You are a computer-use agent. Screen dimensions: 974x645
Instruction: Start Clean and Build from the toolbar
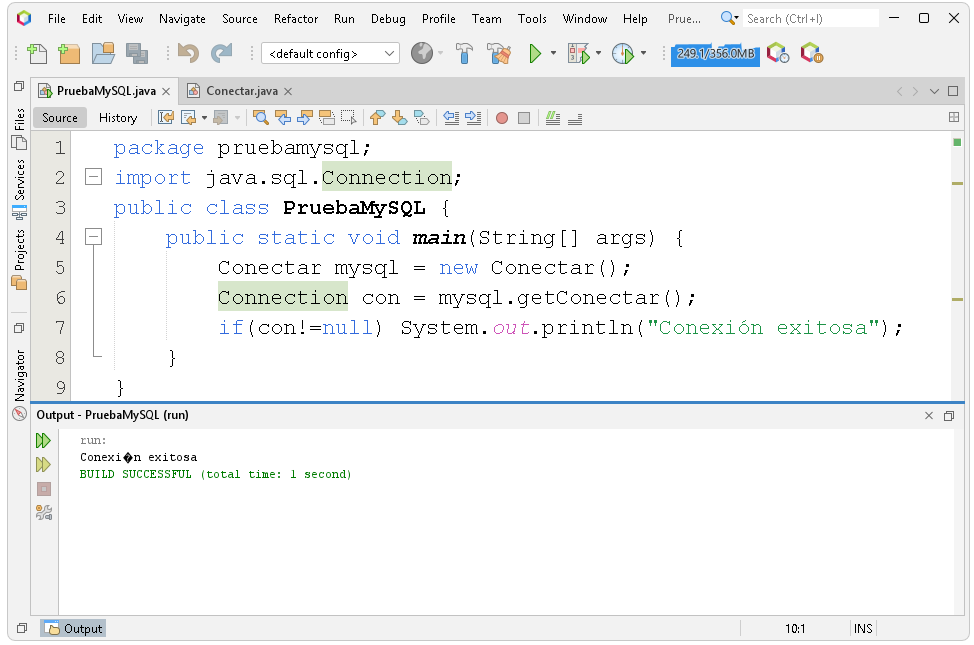(x=500, y=53)
